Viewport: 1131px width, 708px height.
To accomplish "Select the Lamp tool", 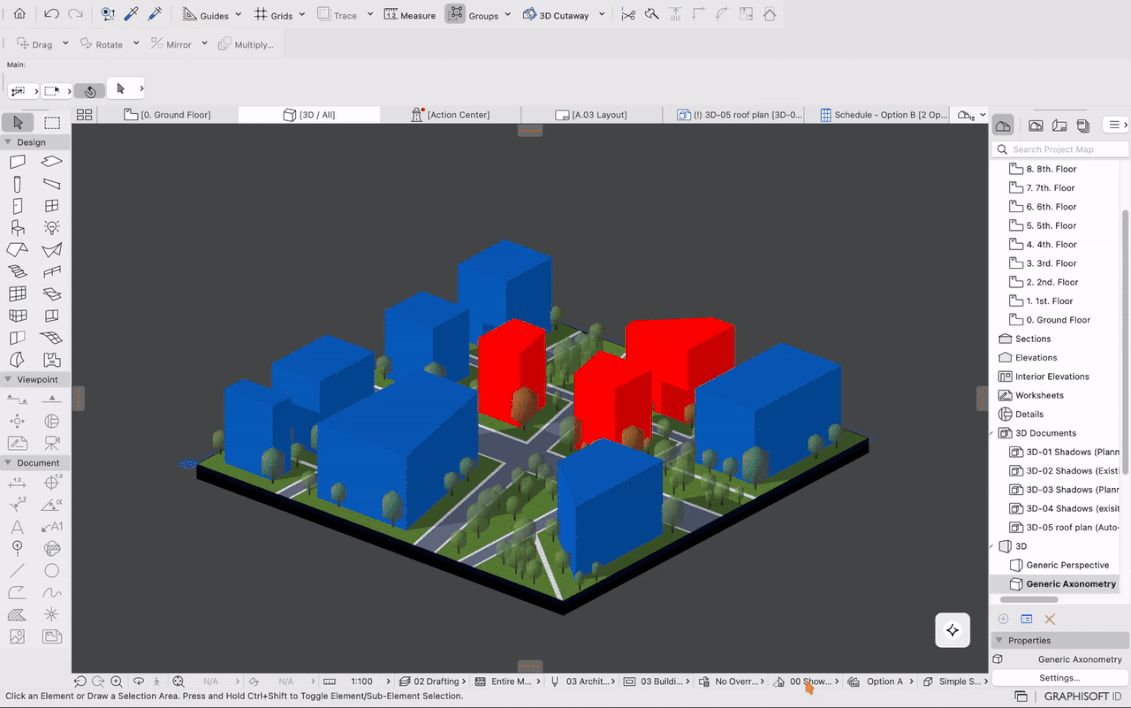I will (51, 228).
